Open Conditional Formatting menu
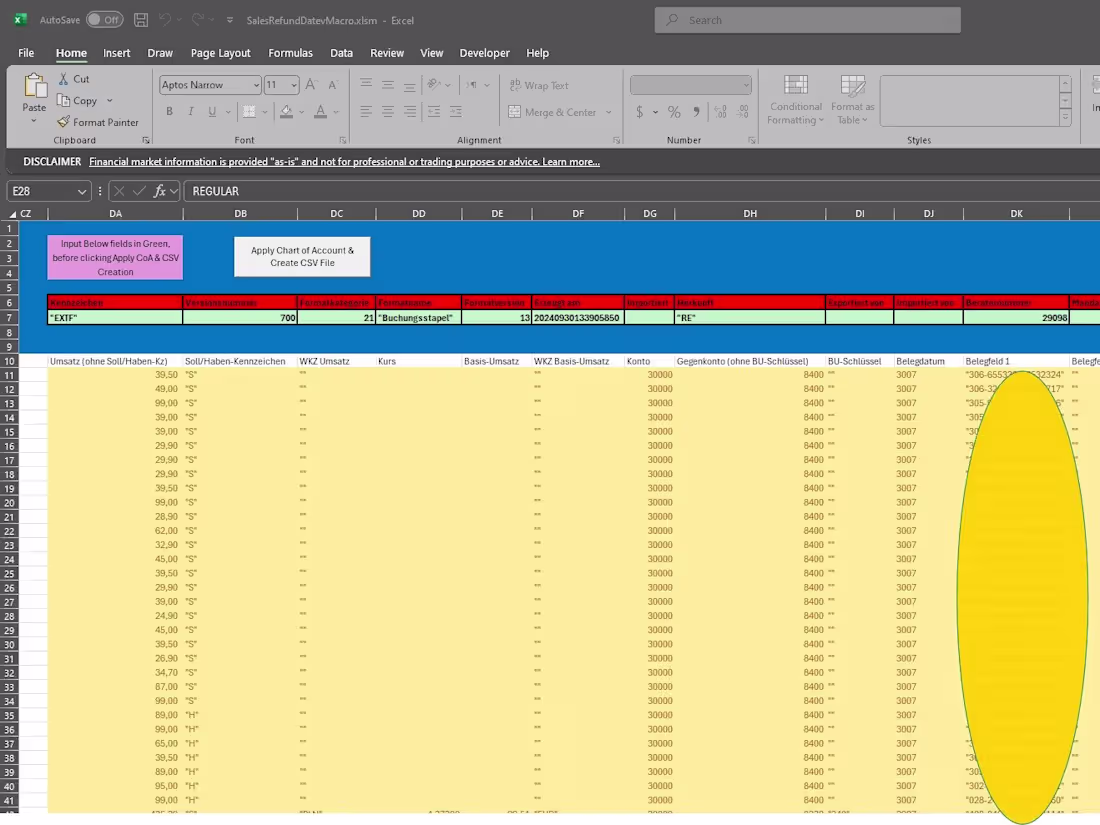The image size is (1100, 825). 796,100
